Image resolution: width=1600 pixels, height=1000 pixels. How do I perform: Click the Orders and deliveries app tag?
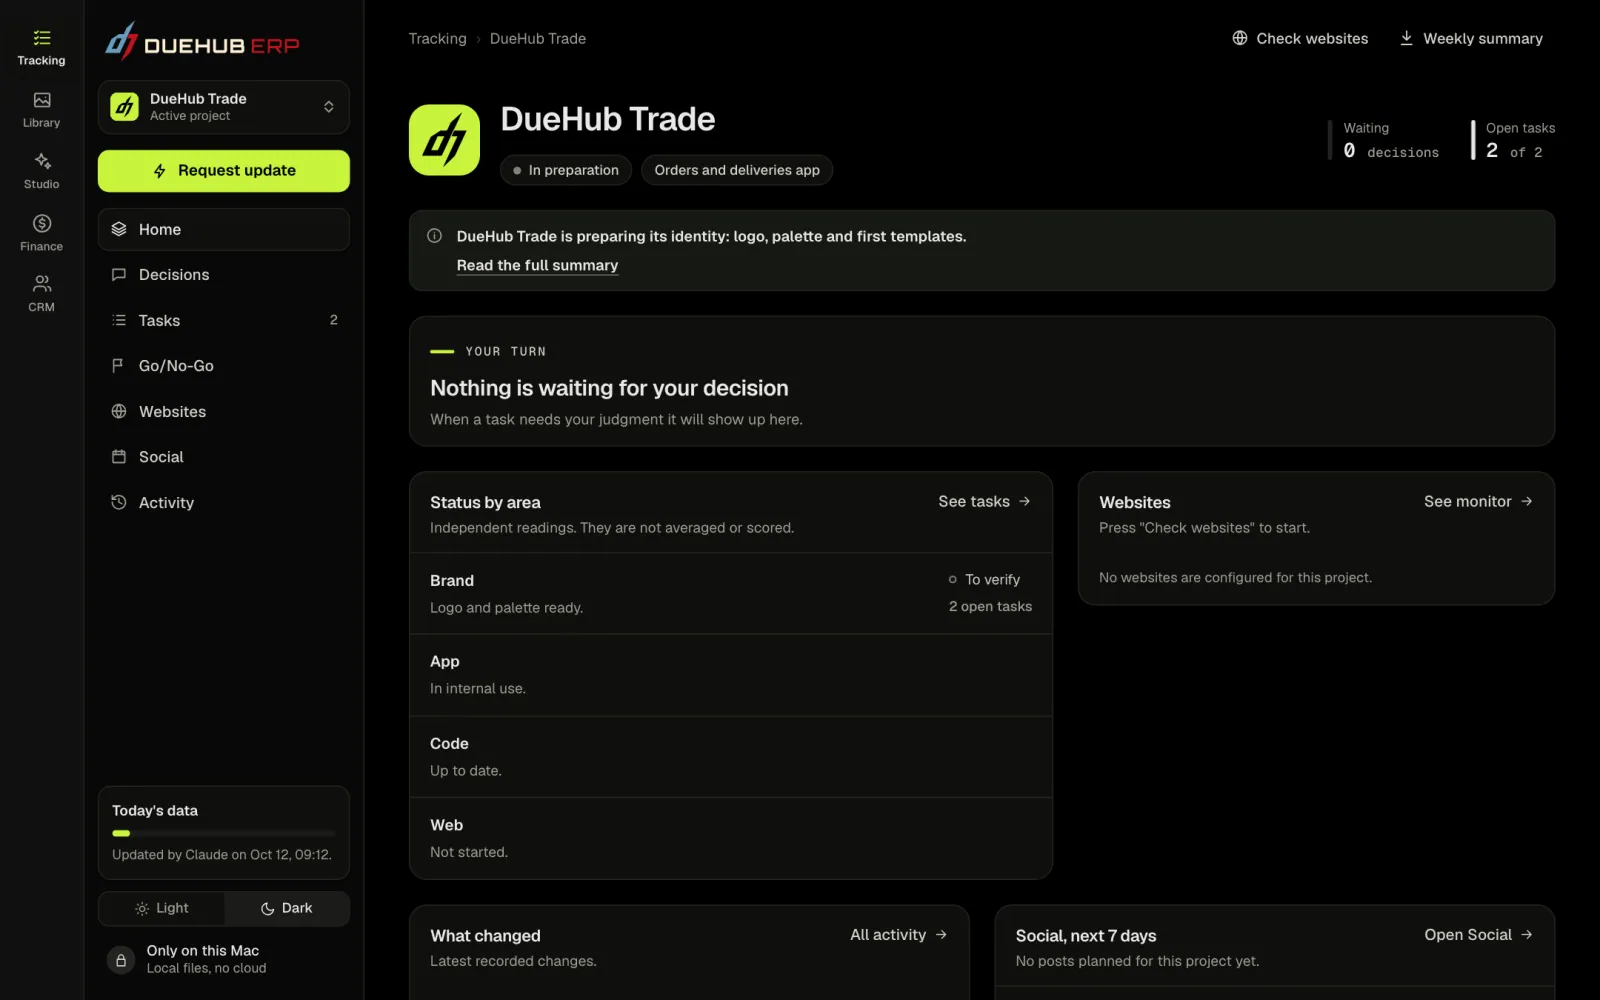coord(737,170)
